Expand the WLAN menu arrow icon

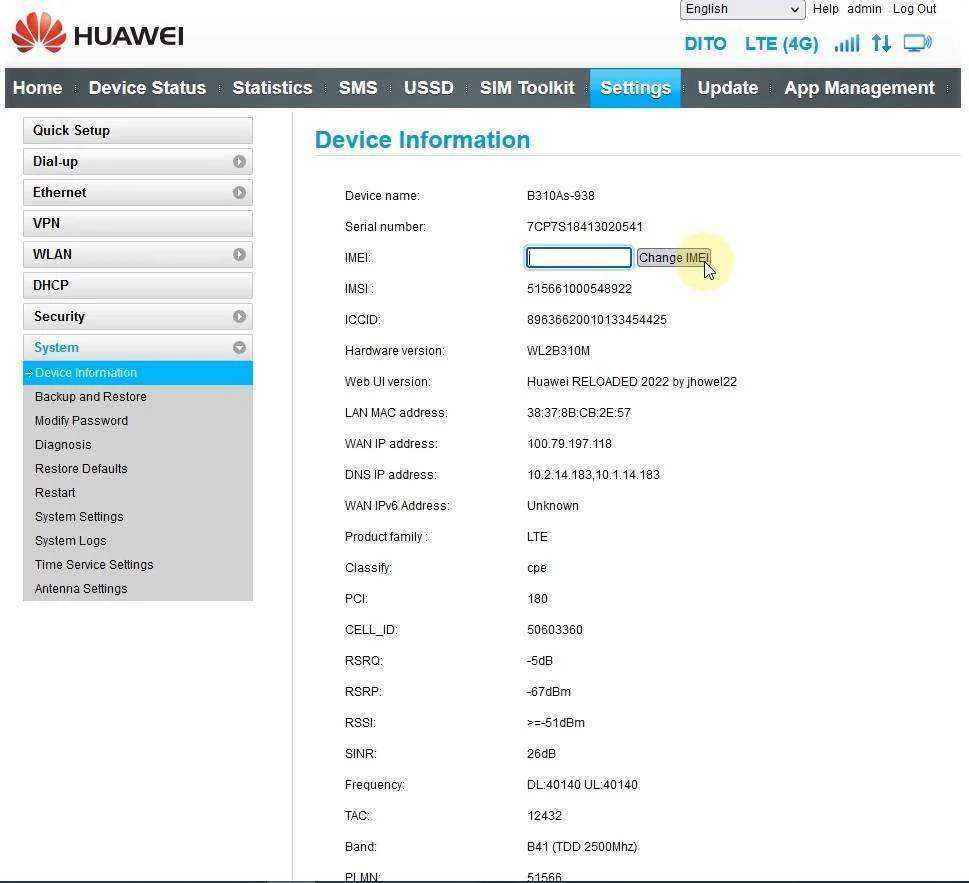pos(239,254)
